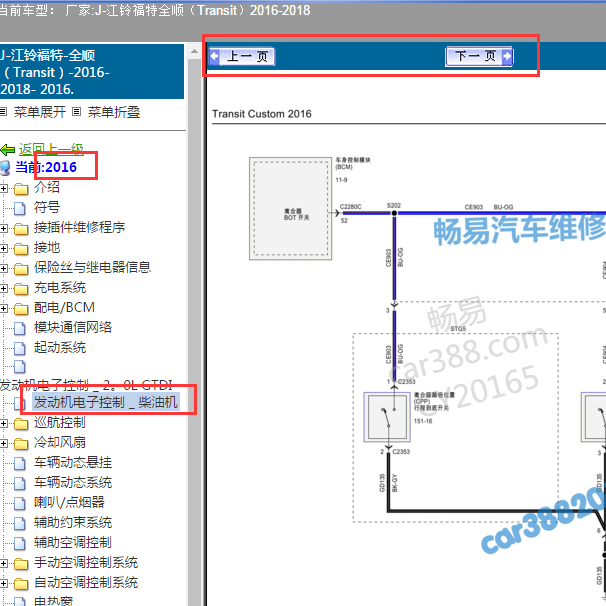This screenshot has height=606, width=606.
Task: Click the 充电系统 folder label
Action: 60,288
